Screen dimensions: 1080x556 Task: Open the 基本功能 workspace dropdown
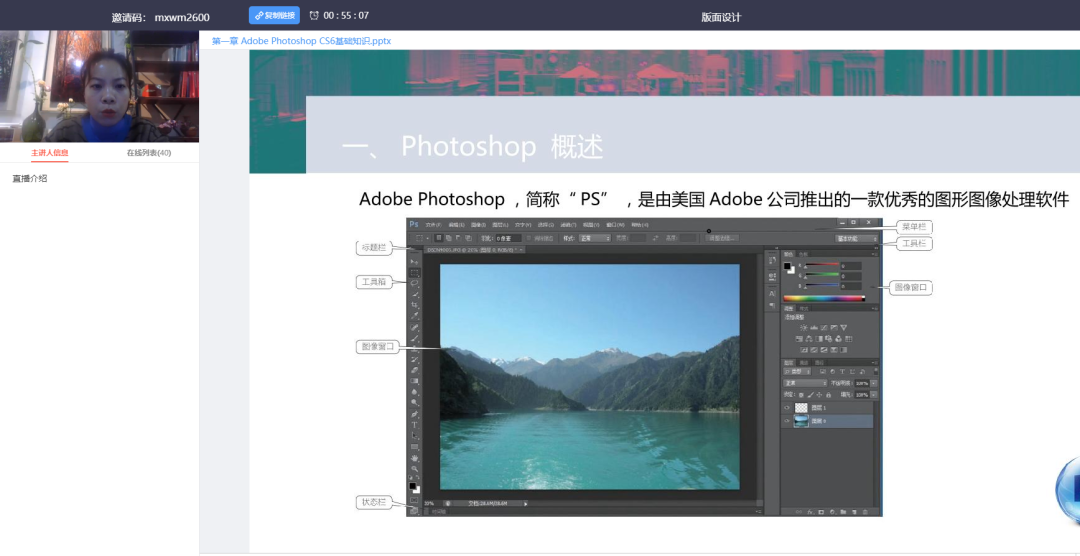[856, 239]
